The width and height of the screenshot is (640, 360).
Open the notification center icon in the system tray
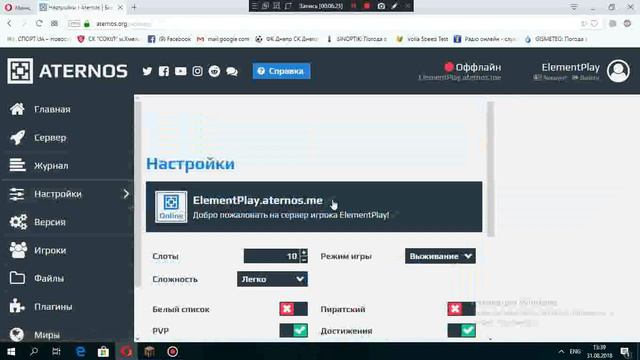(624, 351)
